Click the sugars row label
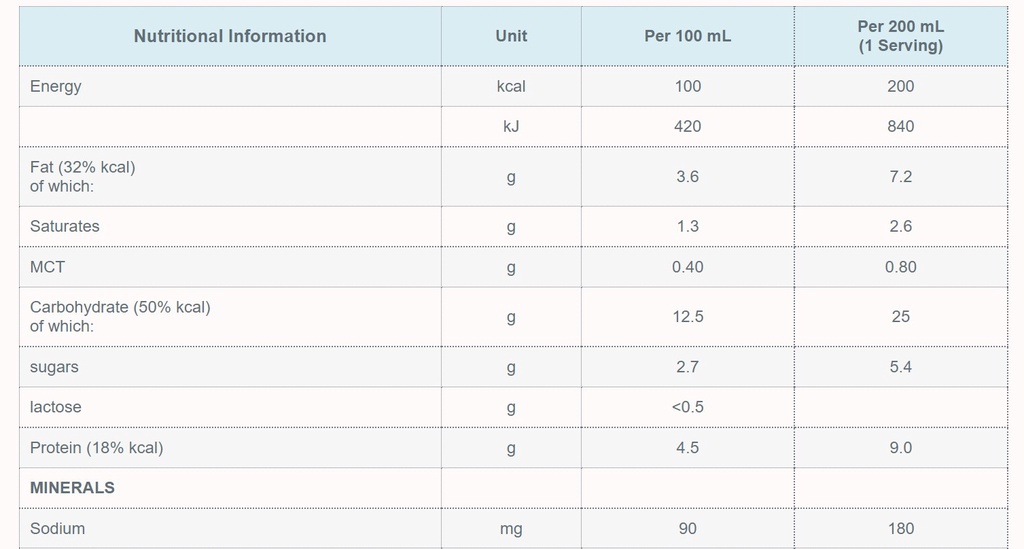 54,367
